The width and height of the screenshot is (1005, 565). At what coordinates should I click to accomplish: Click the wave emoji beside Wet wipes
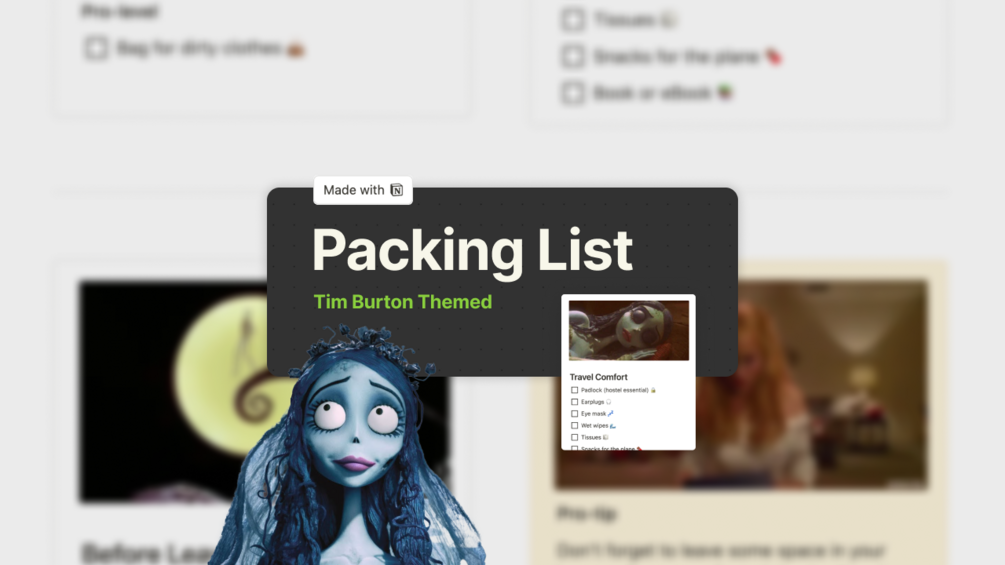(x=613, y=425)
